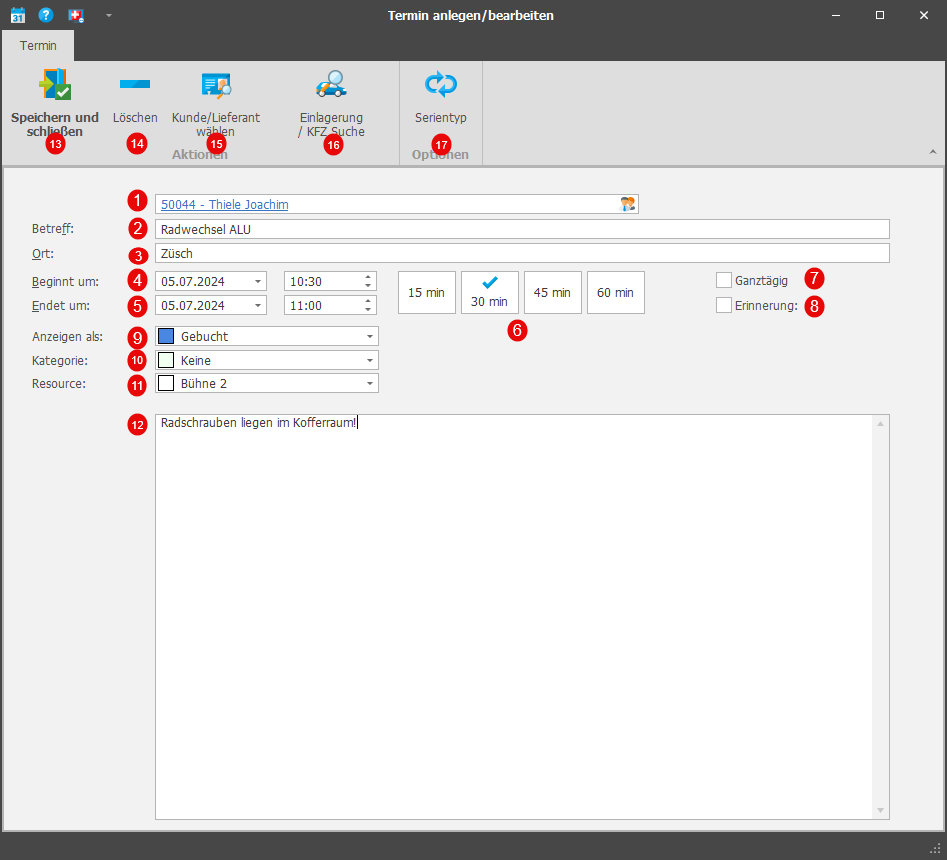Click the start date text 05.07.2024 in Beginnt um
The height and width of the screenshot is (860, 947).
point(193,281)
